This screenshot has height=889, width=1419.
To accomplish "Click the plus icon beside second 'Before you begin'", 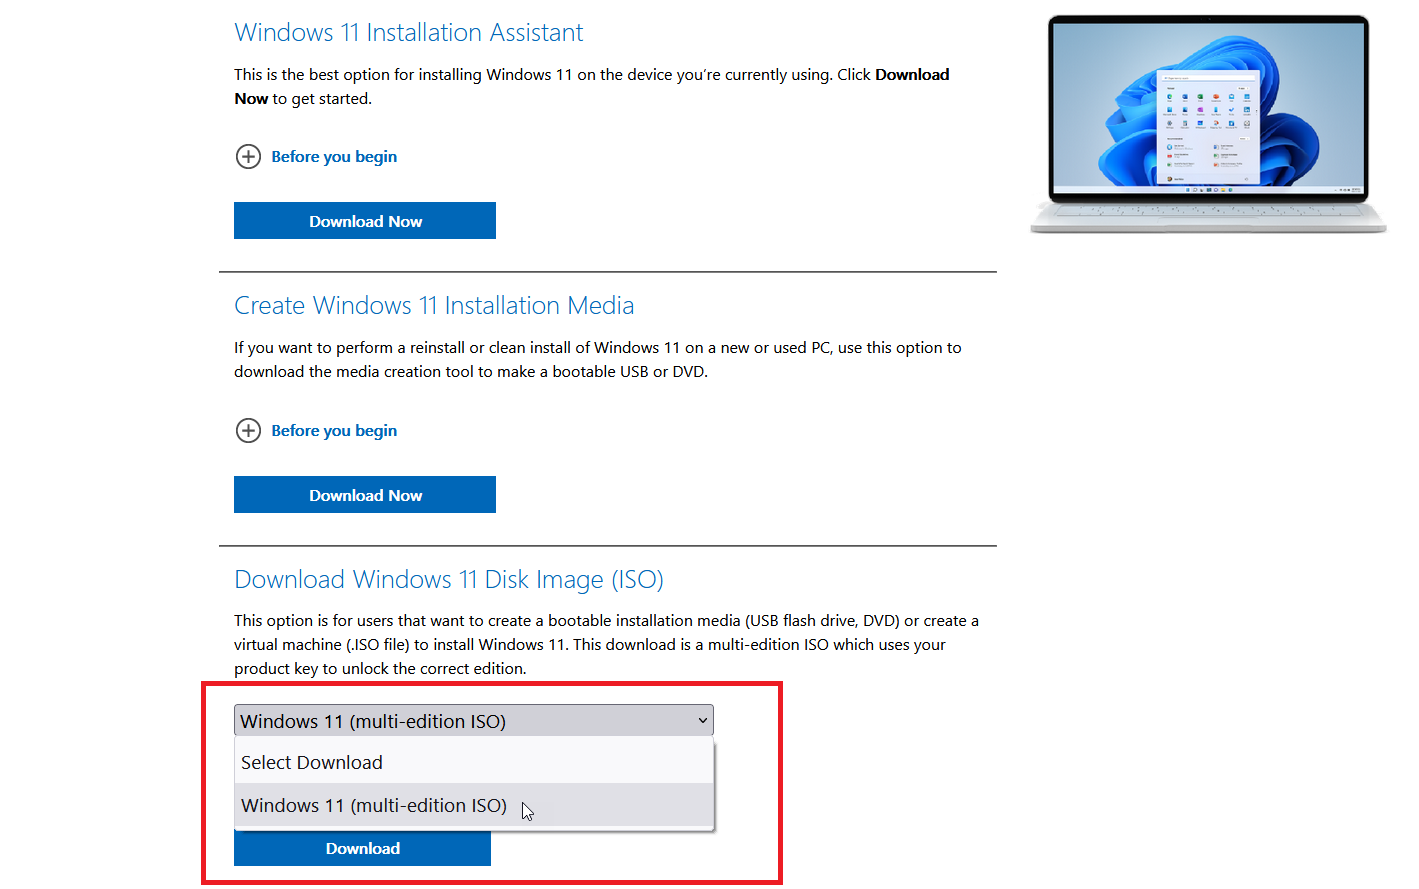I will point(248,430).
